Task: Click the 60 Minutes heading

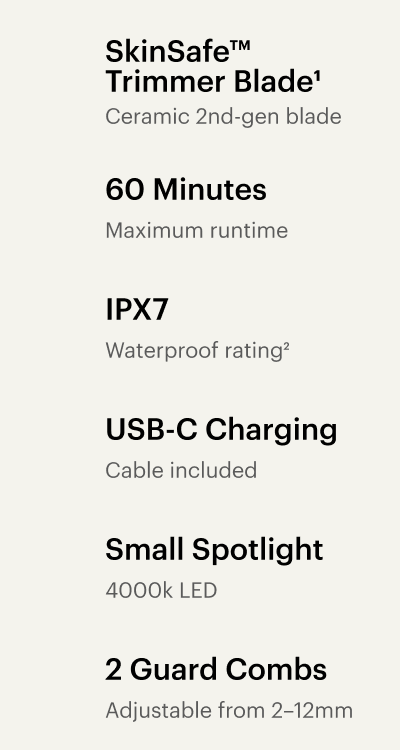Action: (186, 189)
